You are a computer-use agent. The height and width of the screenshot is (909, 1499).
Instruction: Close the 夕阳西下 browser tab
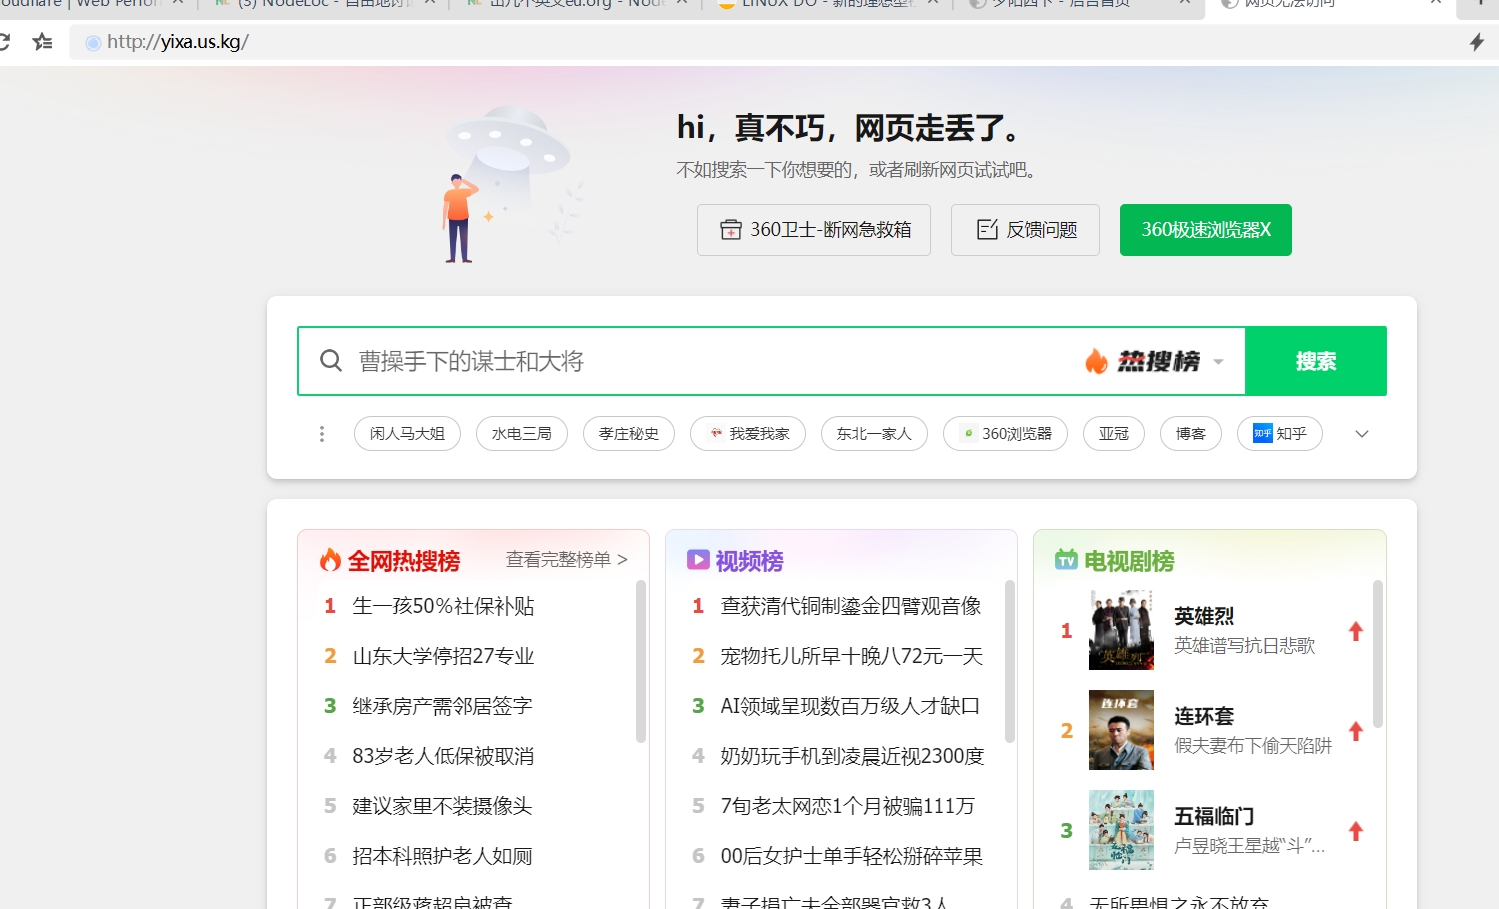[1185, 3]
